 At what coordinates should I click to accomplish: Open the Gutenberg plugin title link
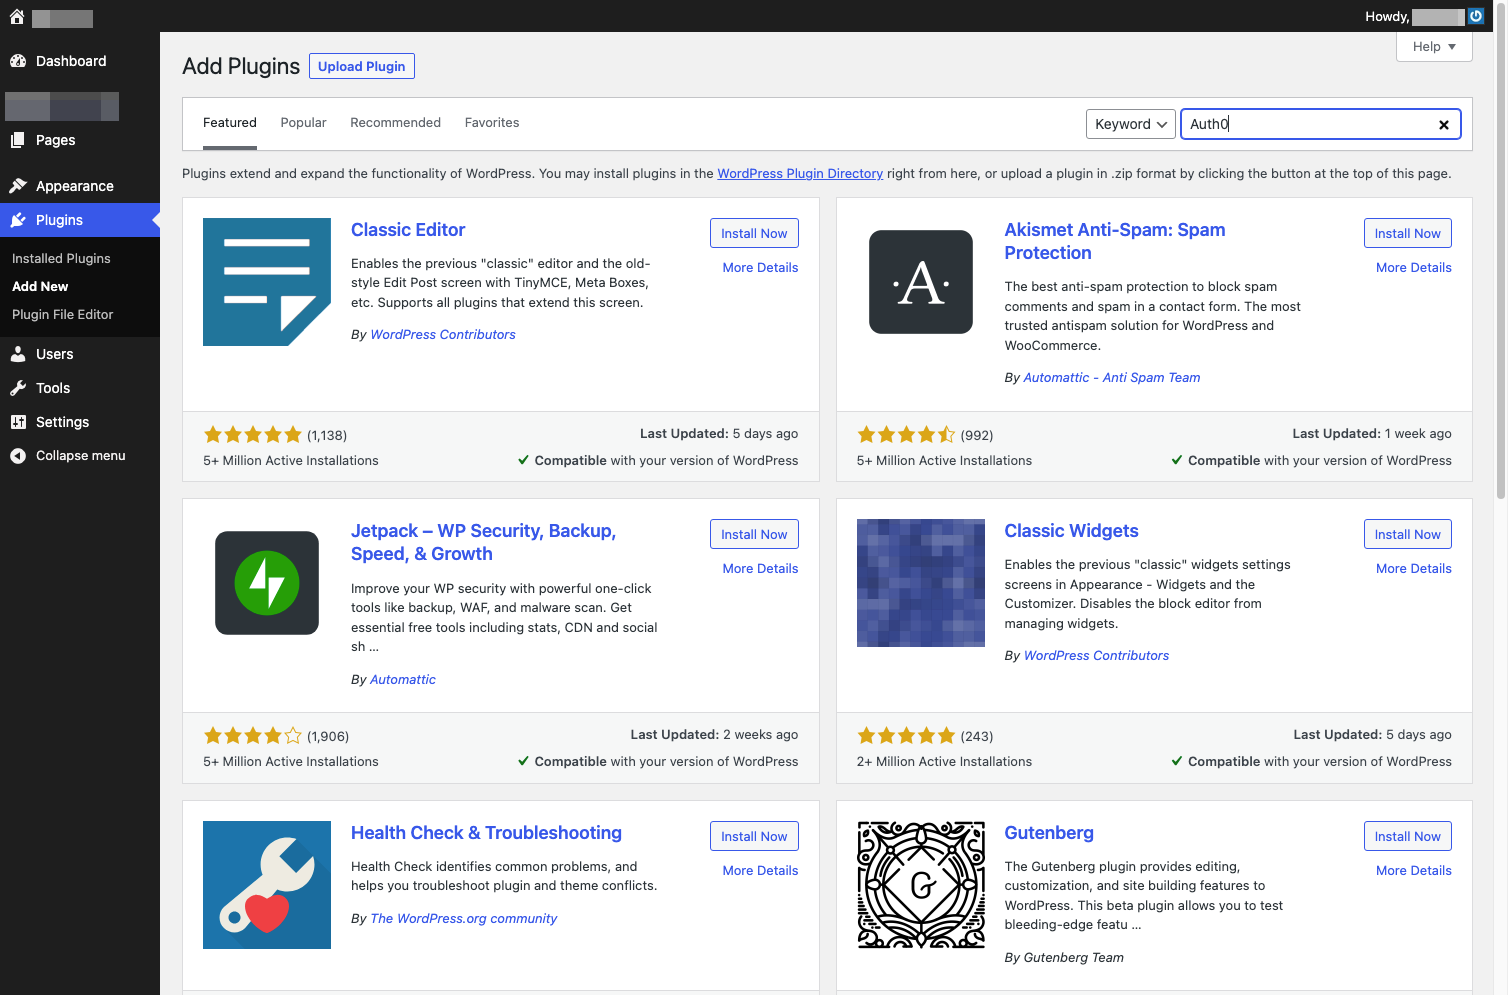[1048, 833]
